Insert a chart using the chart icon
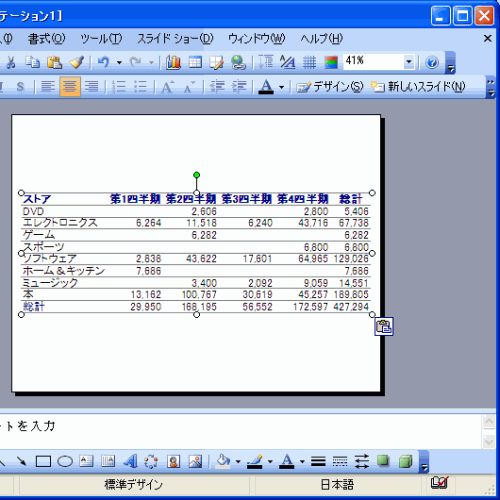This screenshot has width=500, height=500. [x=173, y=62]
